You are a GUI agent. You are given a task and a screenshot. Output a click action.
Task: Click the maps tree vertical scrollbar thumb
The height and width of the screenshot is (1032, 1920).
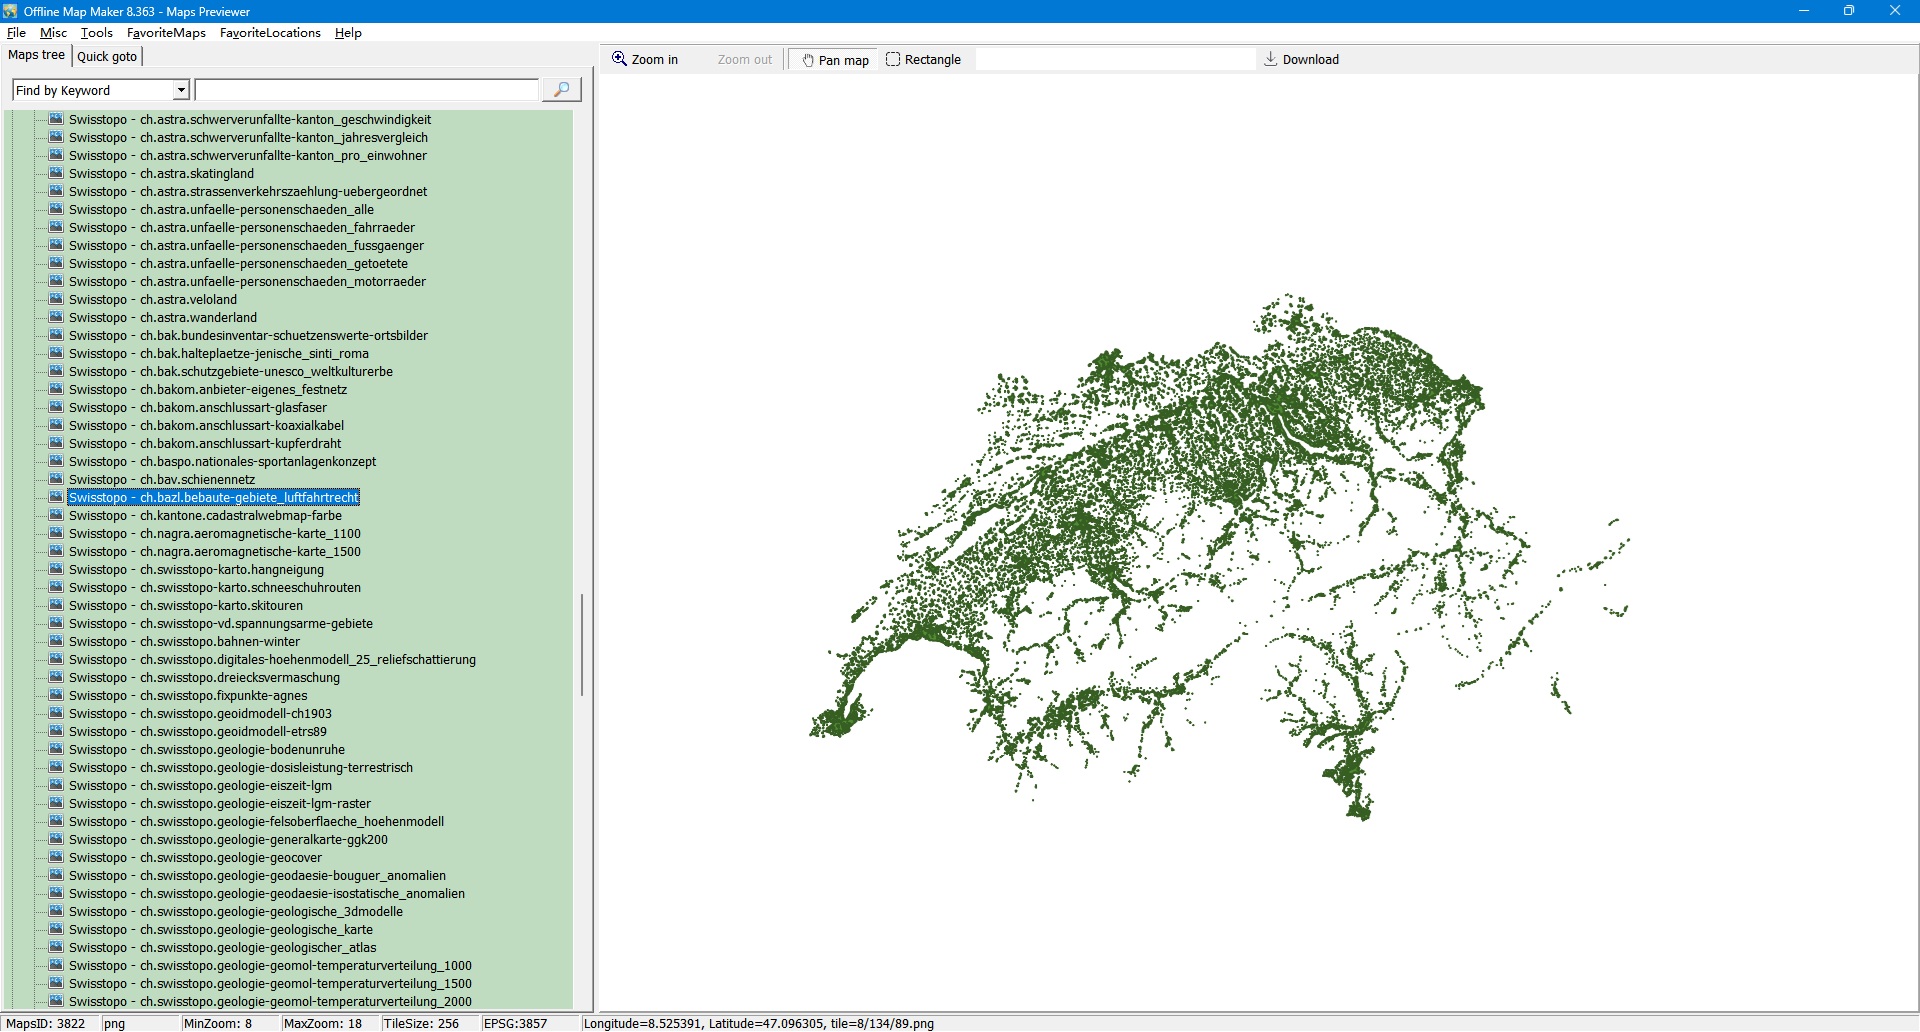click(x=581, y=645)
